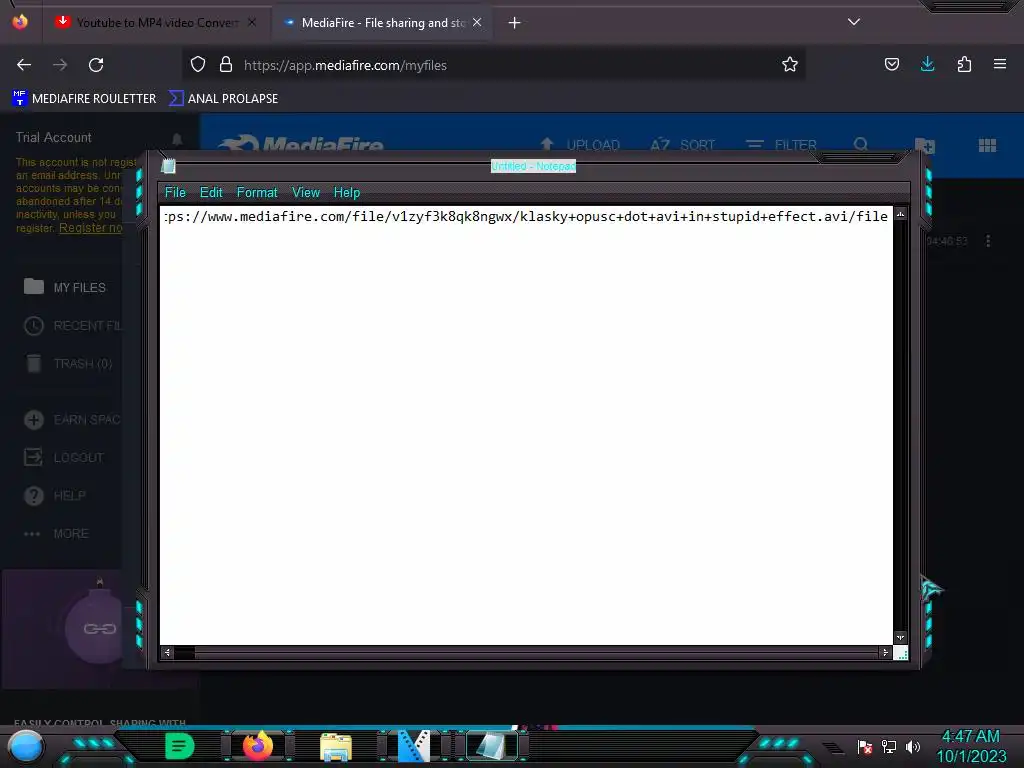Click the MediaFire notification bell icon
Screen dimensions: 1024x768
[177, 139]
